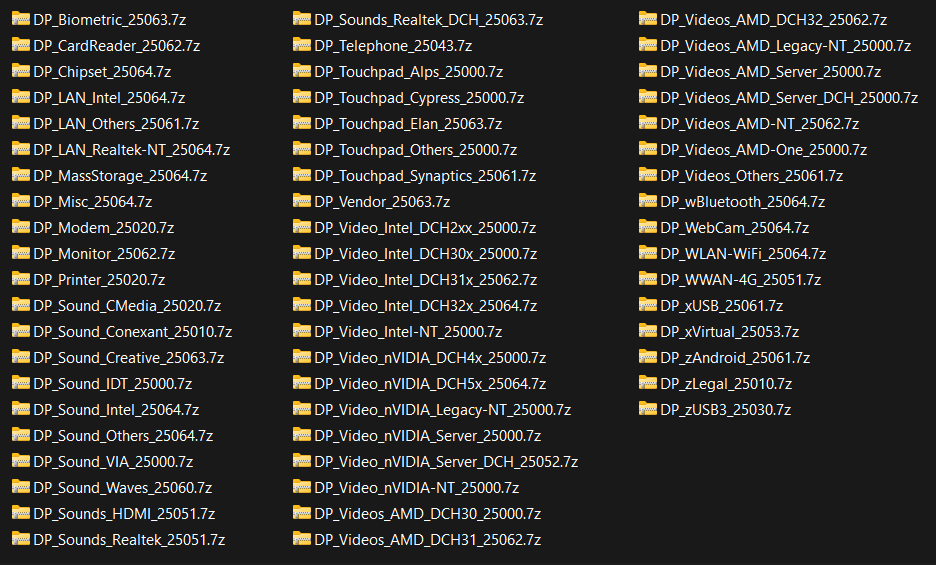936x565 pixels.
Task: Click file name DP_Video_Intel_DCH2xx_25000.7z
Action: coord(425,228)
